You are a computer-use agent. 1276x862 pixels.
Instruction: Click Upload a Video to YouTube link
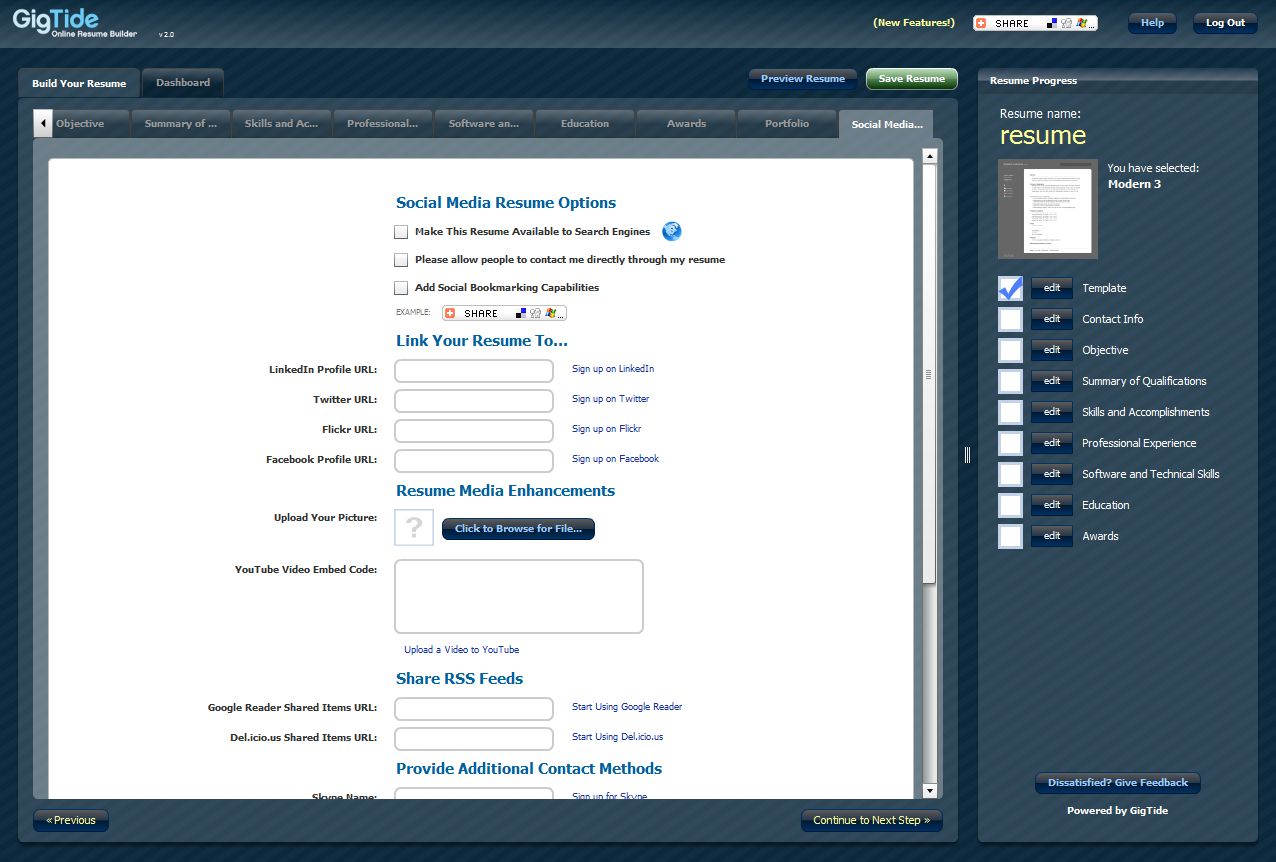pos(461,650)
